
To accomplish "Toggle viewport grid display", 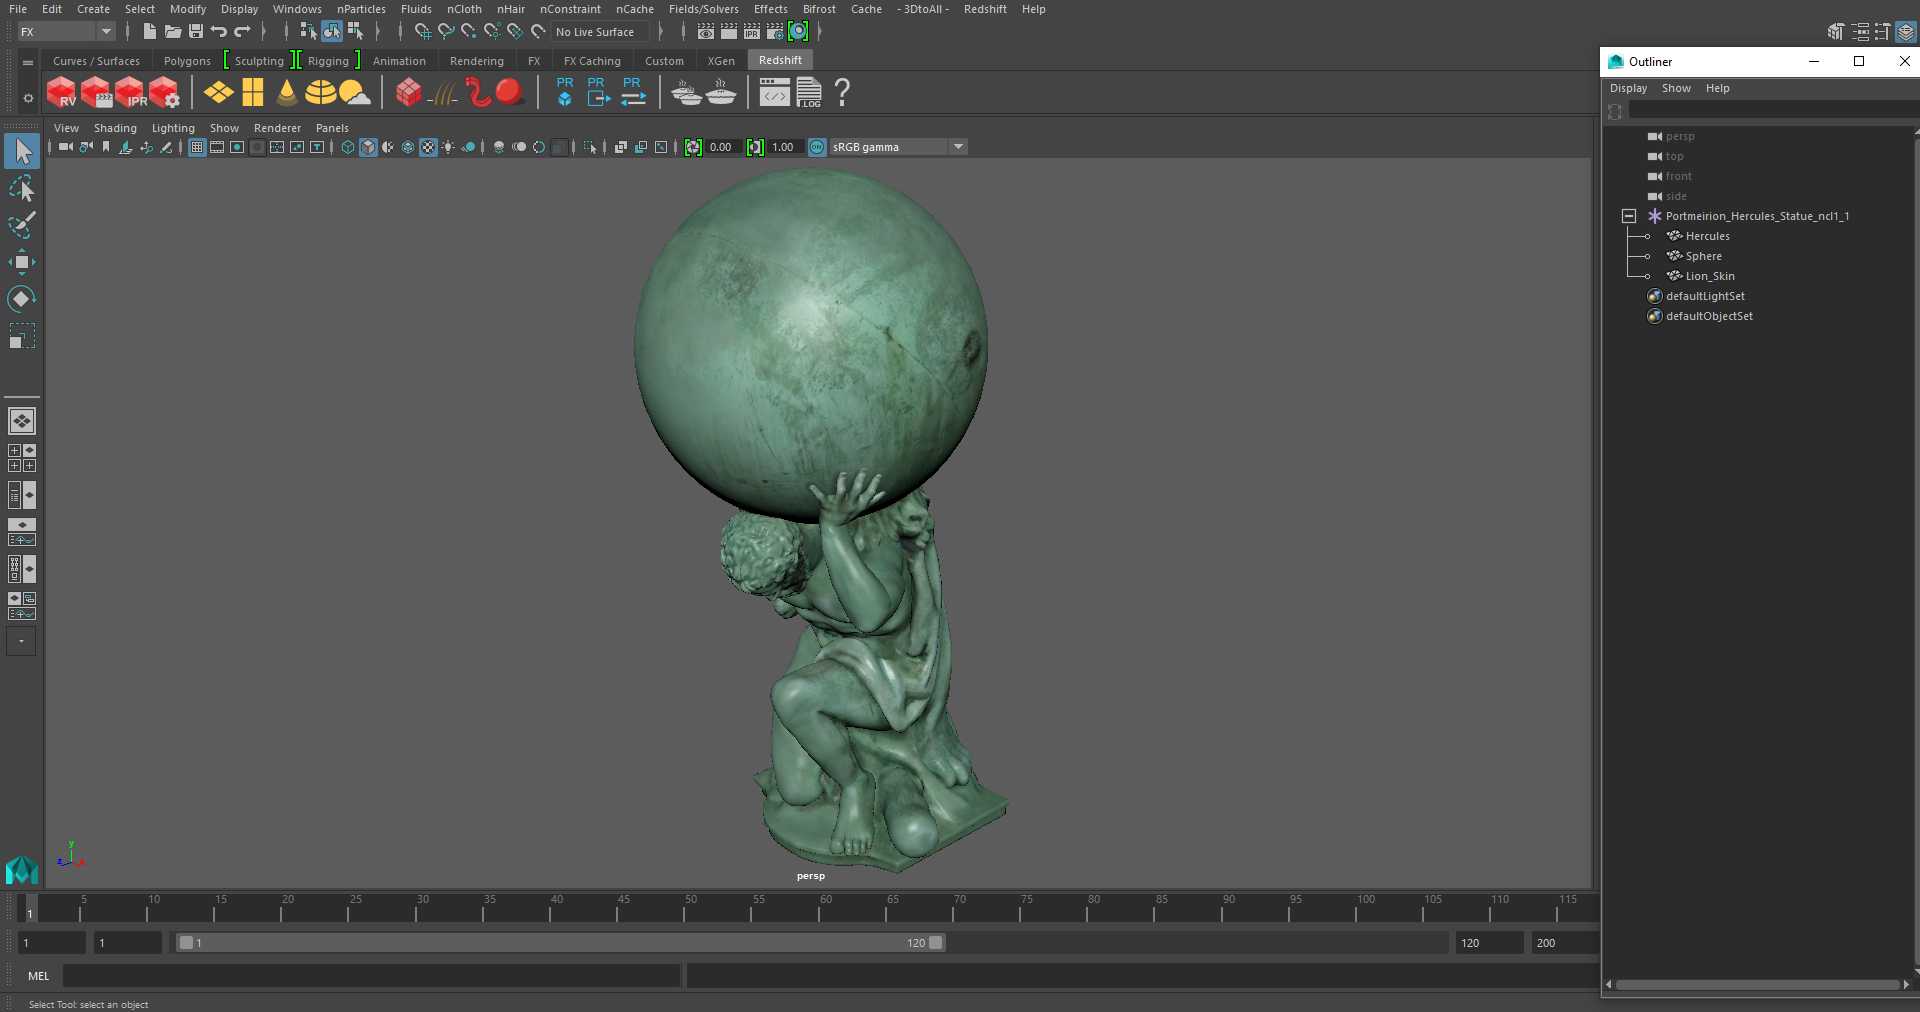I will [197, 147].
